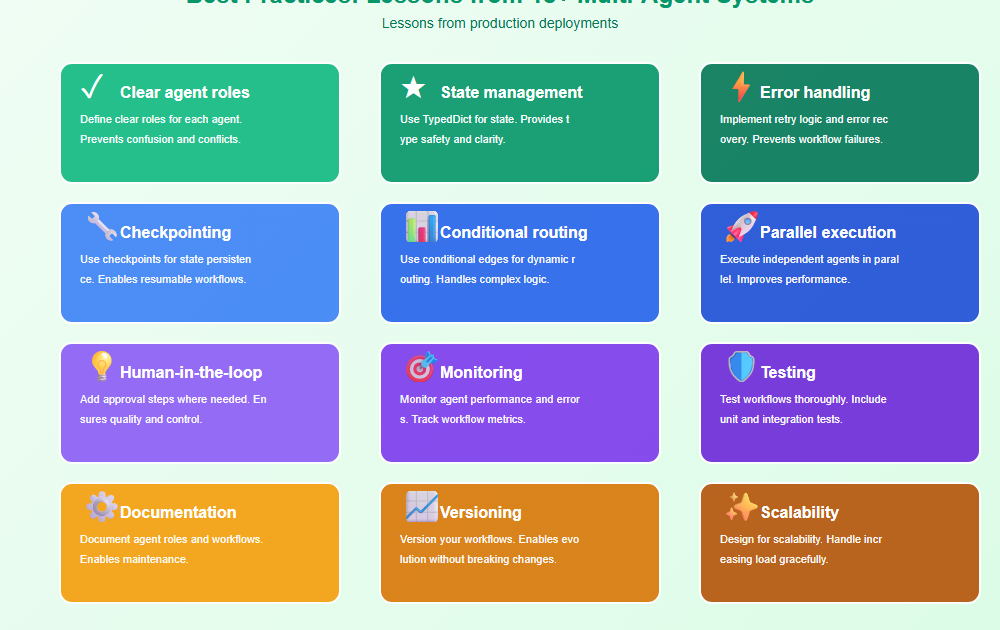Select the sparkles icon next to Scalability
The height and width of the screenshot is (630, 1000).
(x=741, y=507)
